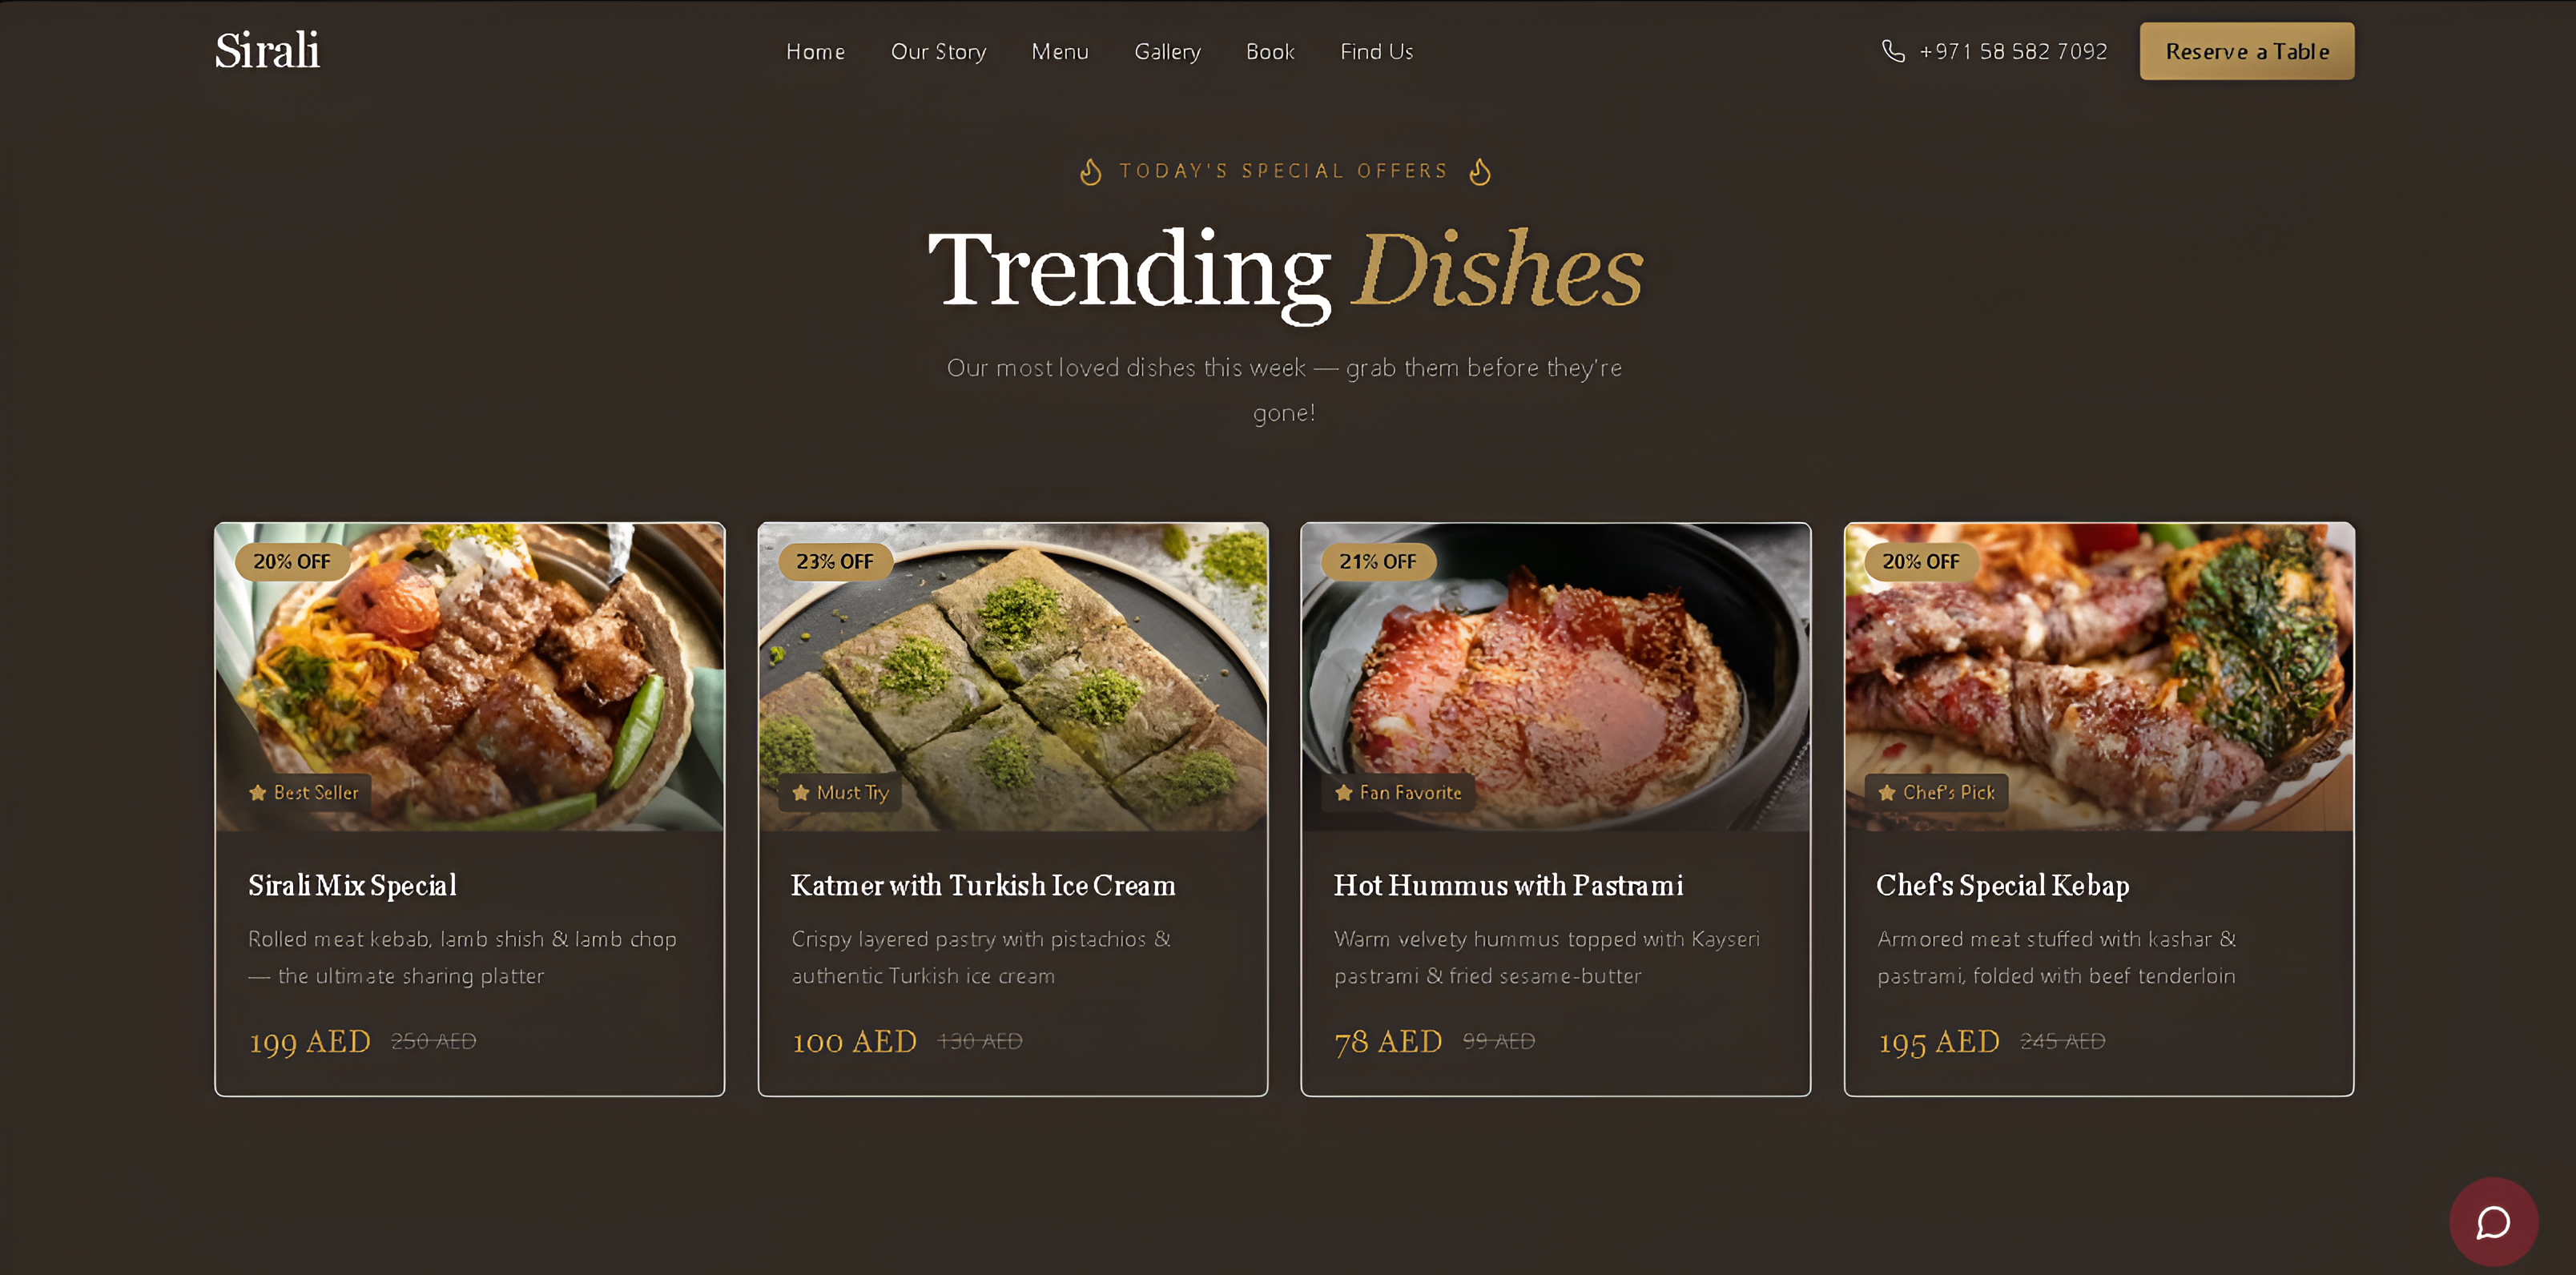
Task: Click the Chef's Special Kebap title
Action: click(x=2003, y=886)
